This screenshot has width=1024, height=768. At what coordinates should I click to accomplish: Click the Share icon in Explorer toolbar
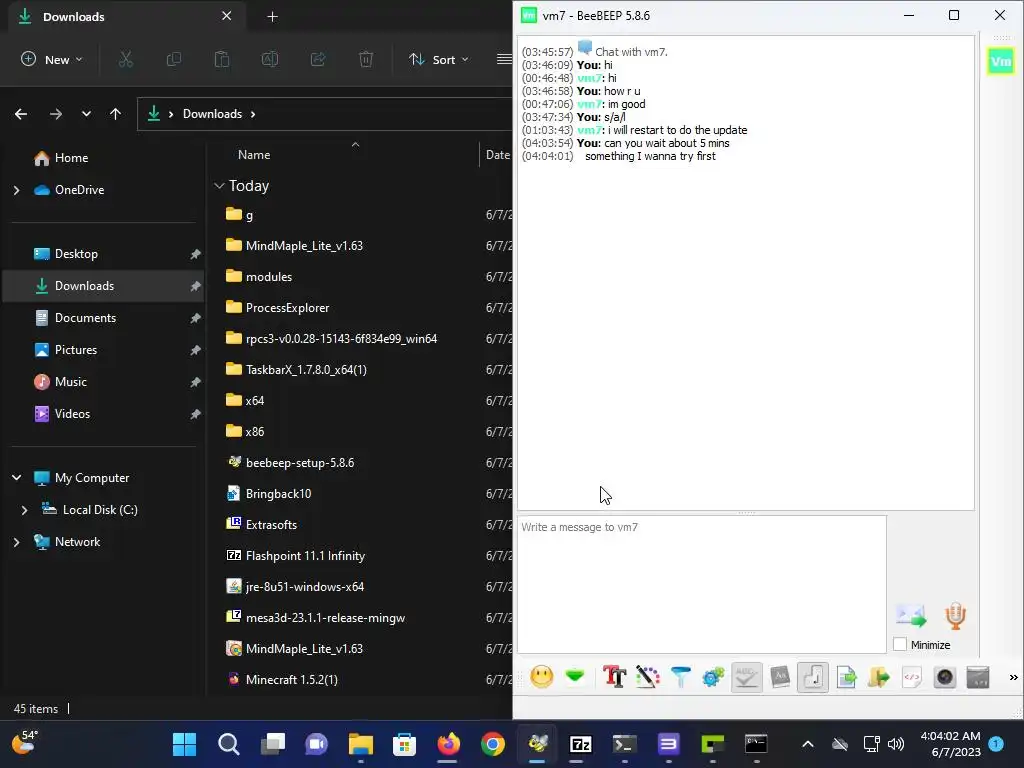click(318, 59)
